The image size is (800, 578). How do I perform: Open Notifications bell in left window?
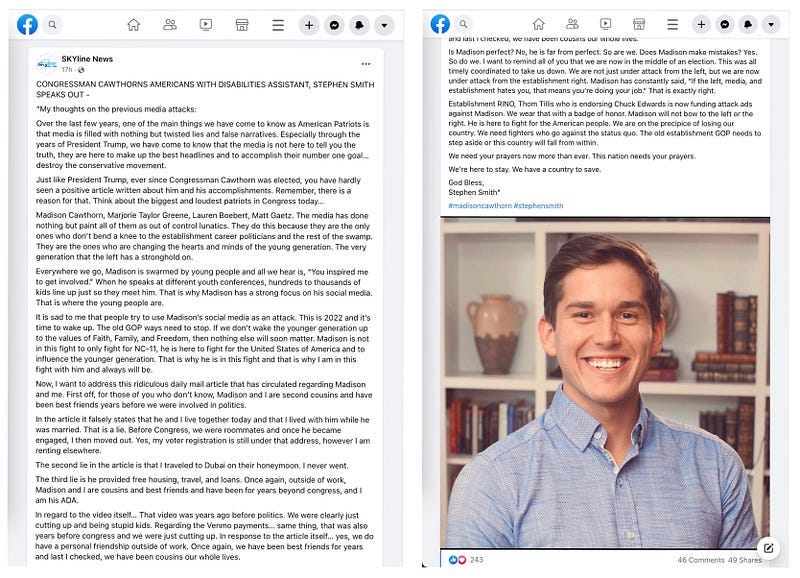(359, 25)
